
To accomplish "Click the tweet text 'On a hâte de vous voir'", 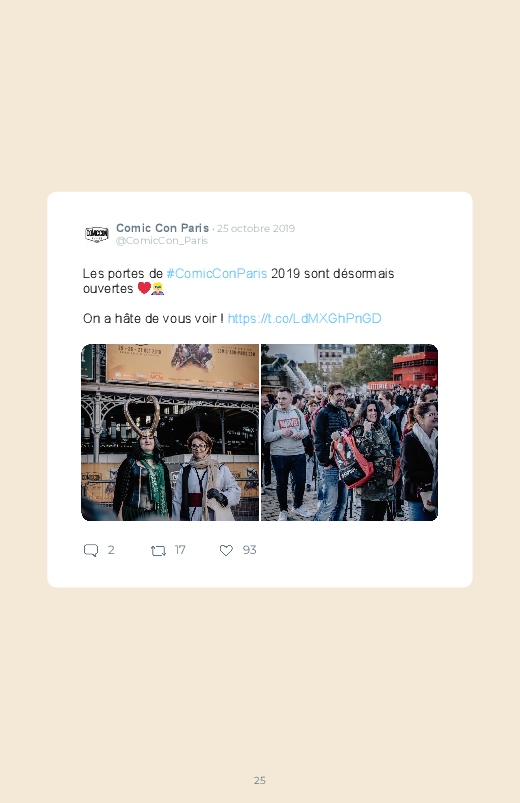I will pyautogui.click(x=153, y=319).
